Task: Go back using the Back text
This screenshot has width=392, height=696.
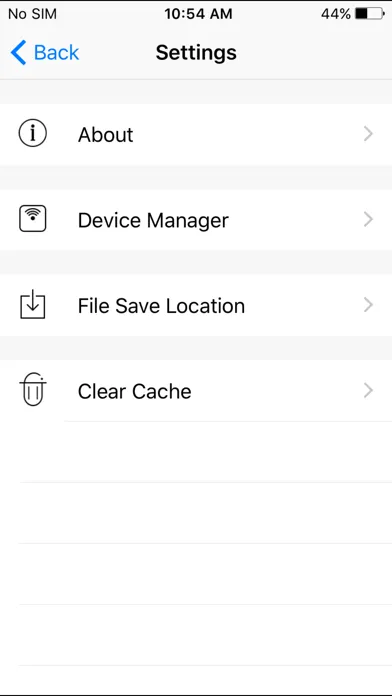Action: pos(56,53)
